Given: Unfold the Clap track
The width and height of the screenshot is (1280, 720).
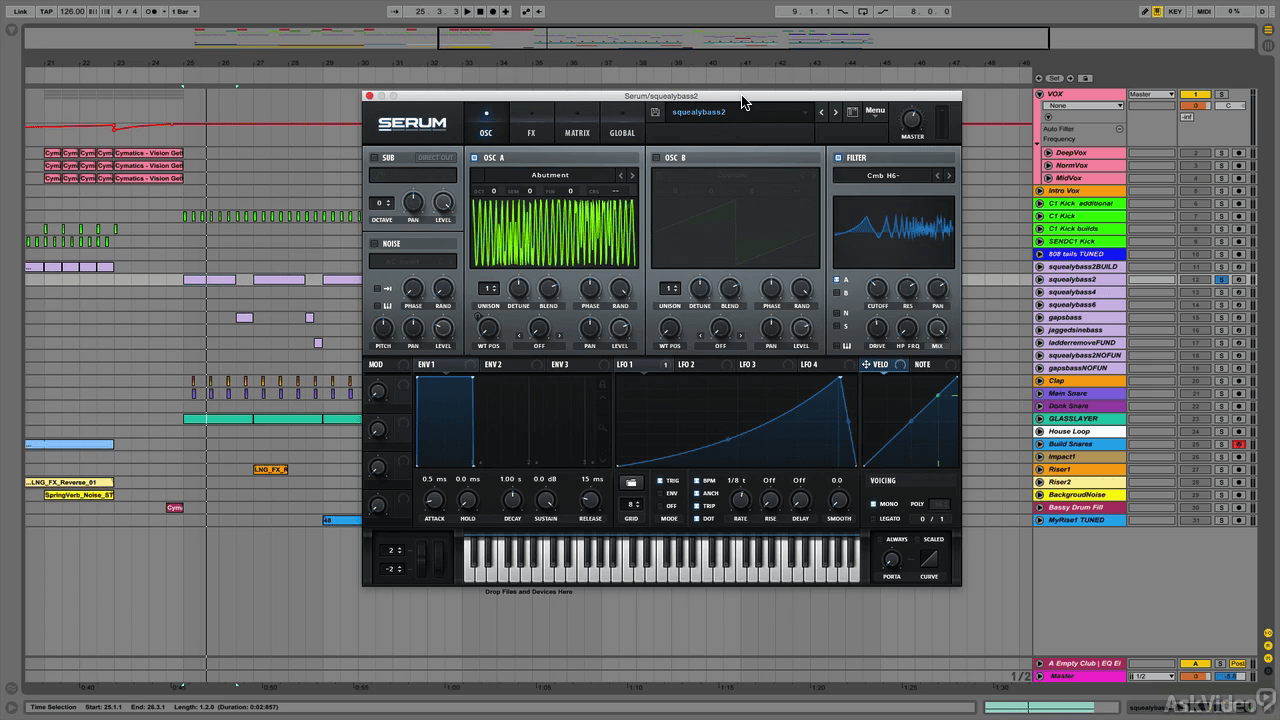Looking at the screenshot, I should pyautogui.click(x=1039, y=381).
